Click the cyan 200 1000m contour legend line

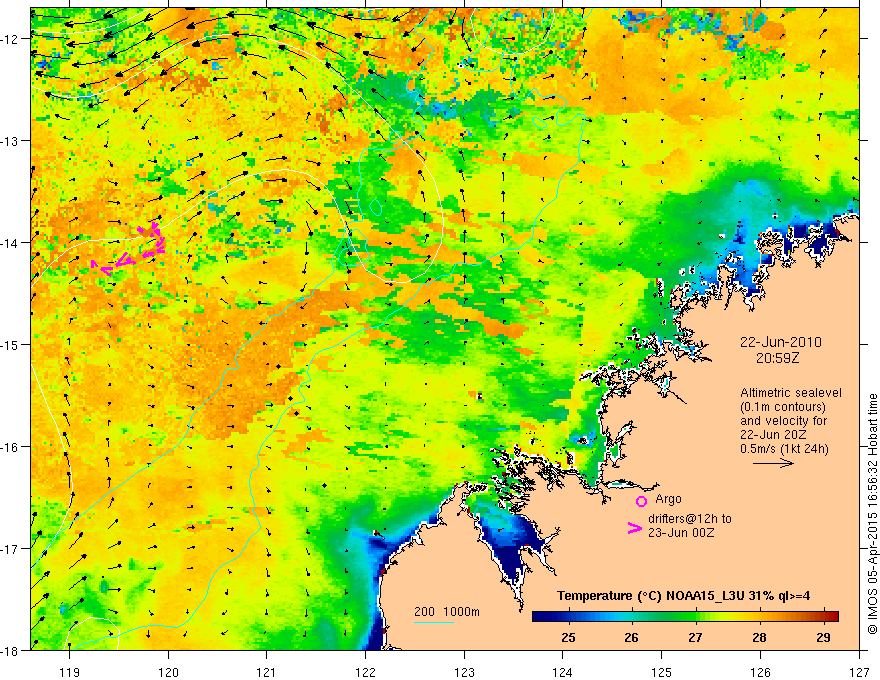[x=434, y=622]
